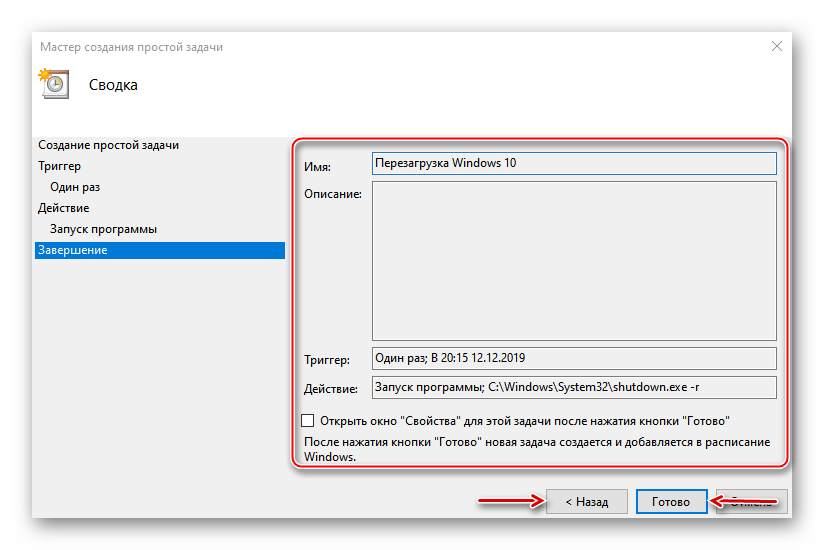Jump to the 'Действие' wizard step
Screen dimensions: 824x550
tap(63, 208)
